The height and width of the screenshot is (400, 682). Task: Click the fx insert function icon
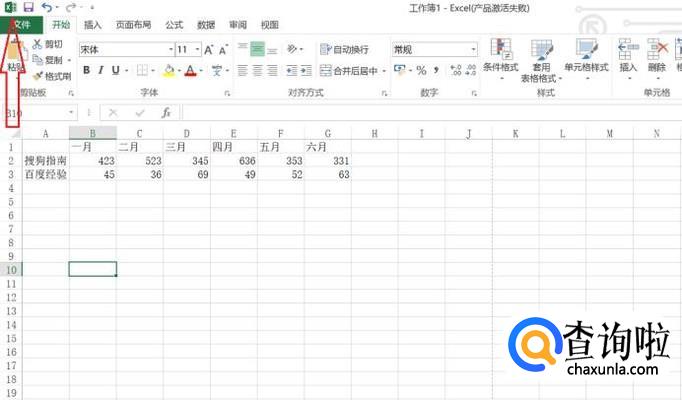pos(166,113)
